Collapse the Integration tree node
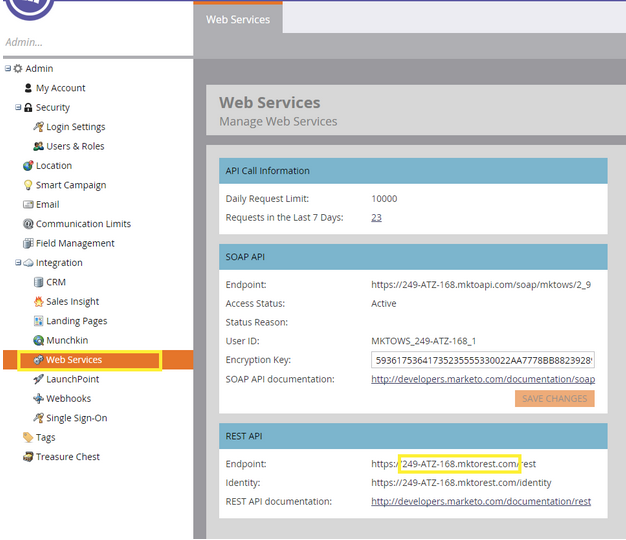This screenshot has height=540, width=626. point(18,263)
